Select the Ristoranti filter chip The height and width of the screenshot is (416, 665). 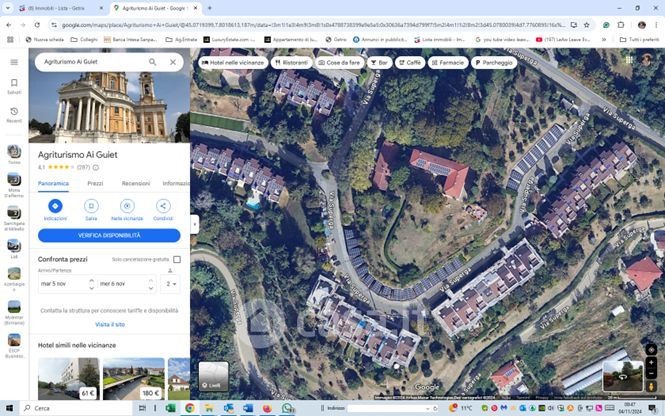[291, 62]
